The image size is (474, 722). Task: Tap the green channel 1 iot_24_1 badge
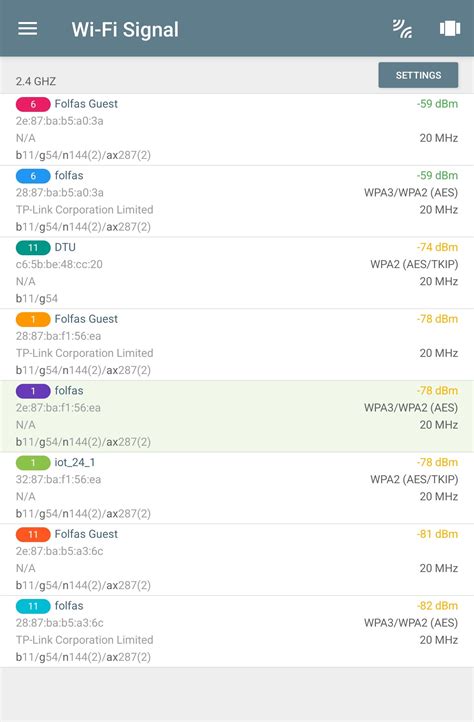(33, 463)
